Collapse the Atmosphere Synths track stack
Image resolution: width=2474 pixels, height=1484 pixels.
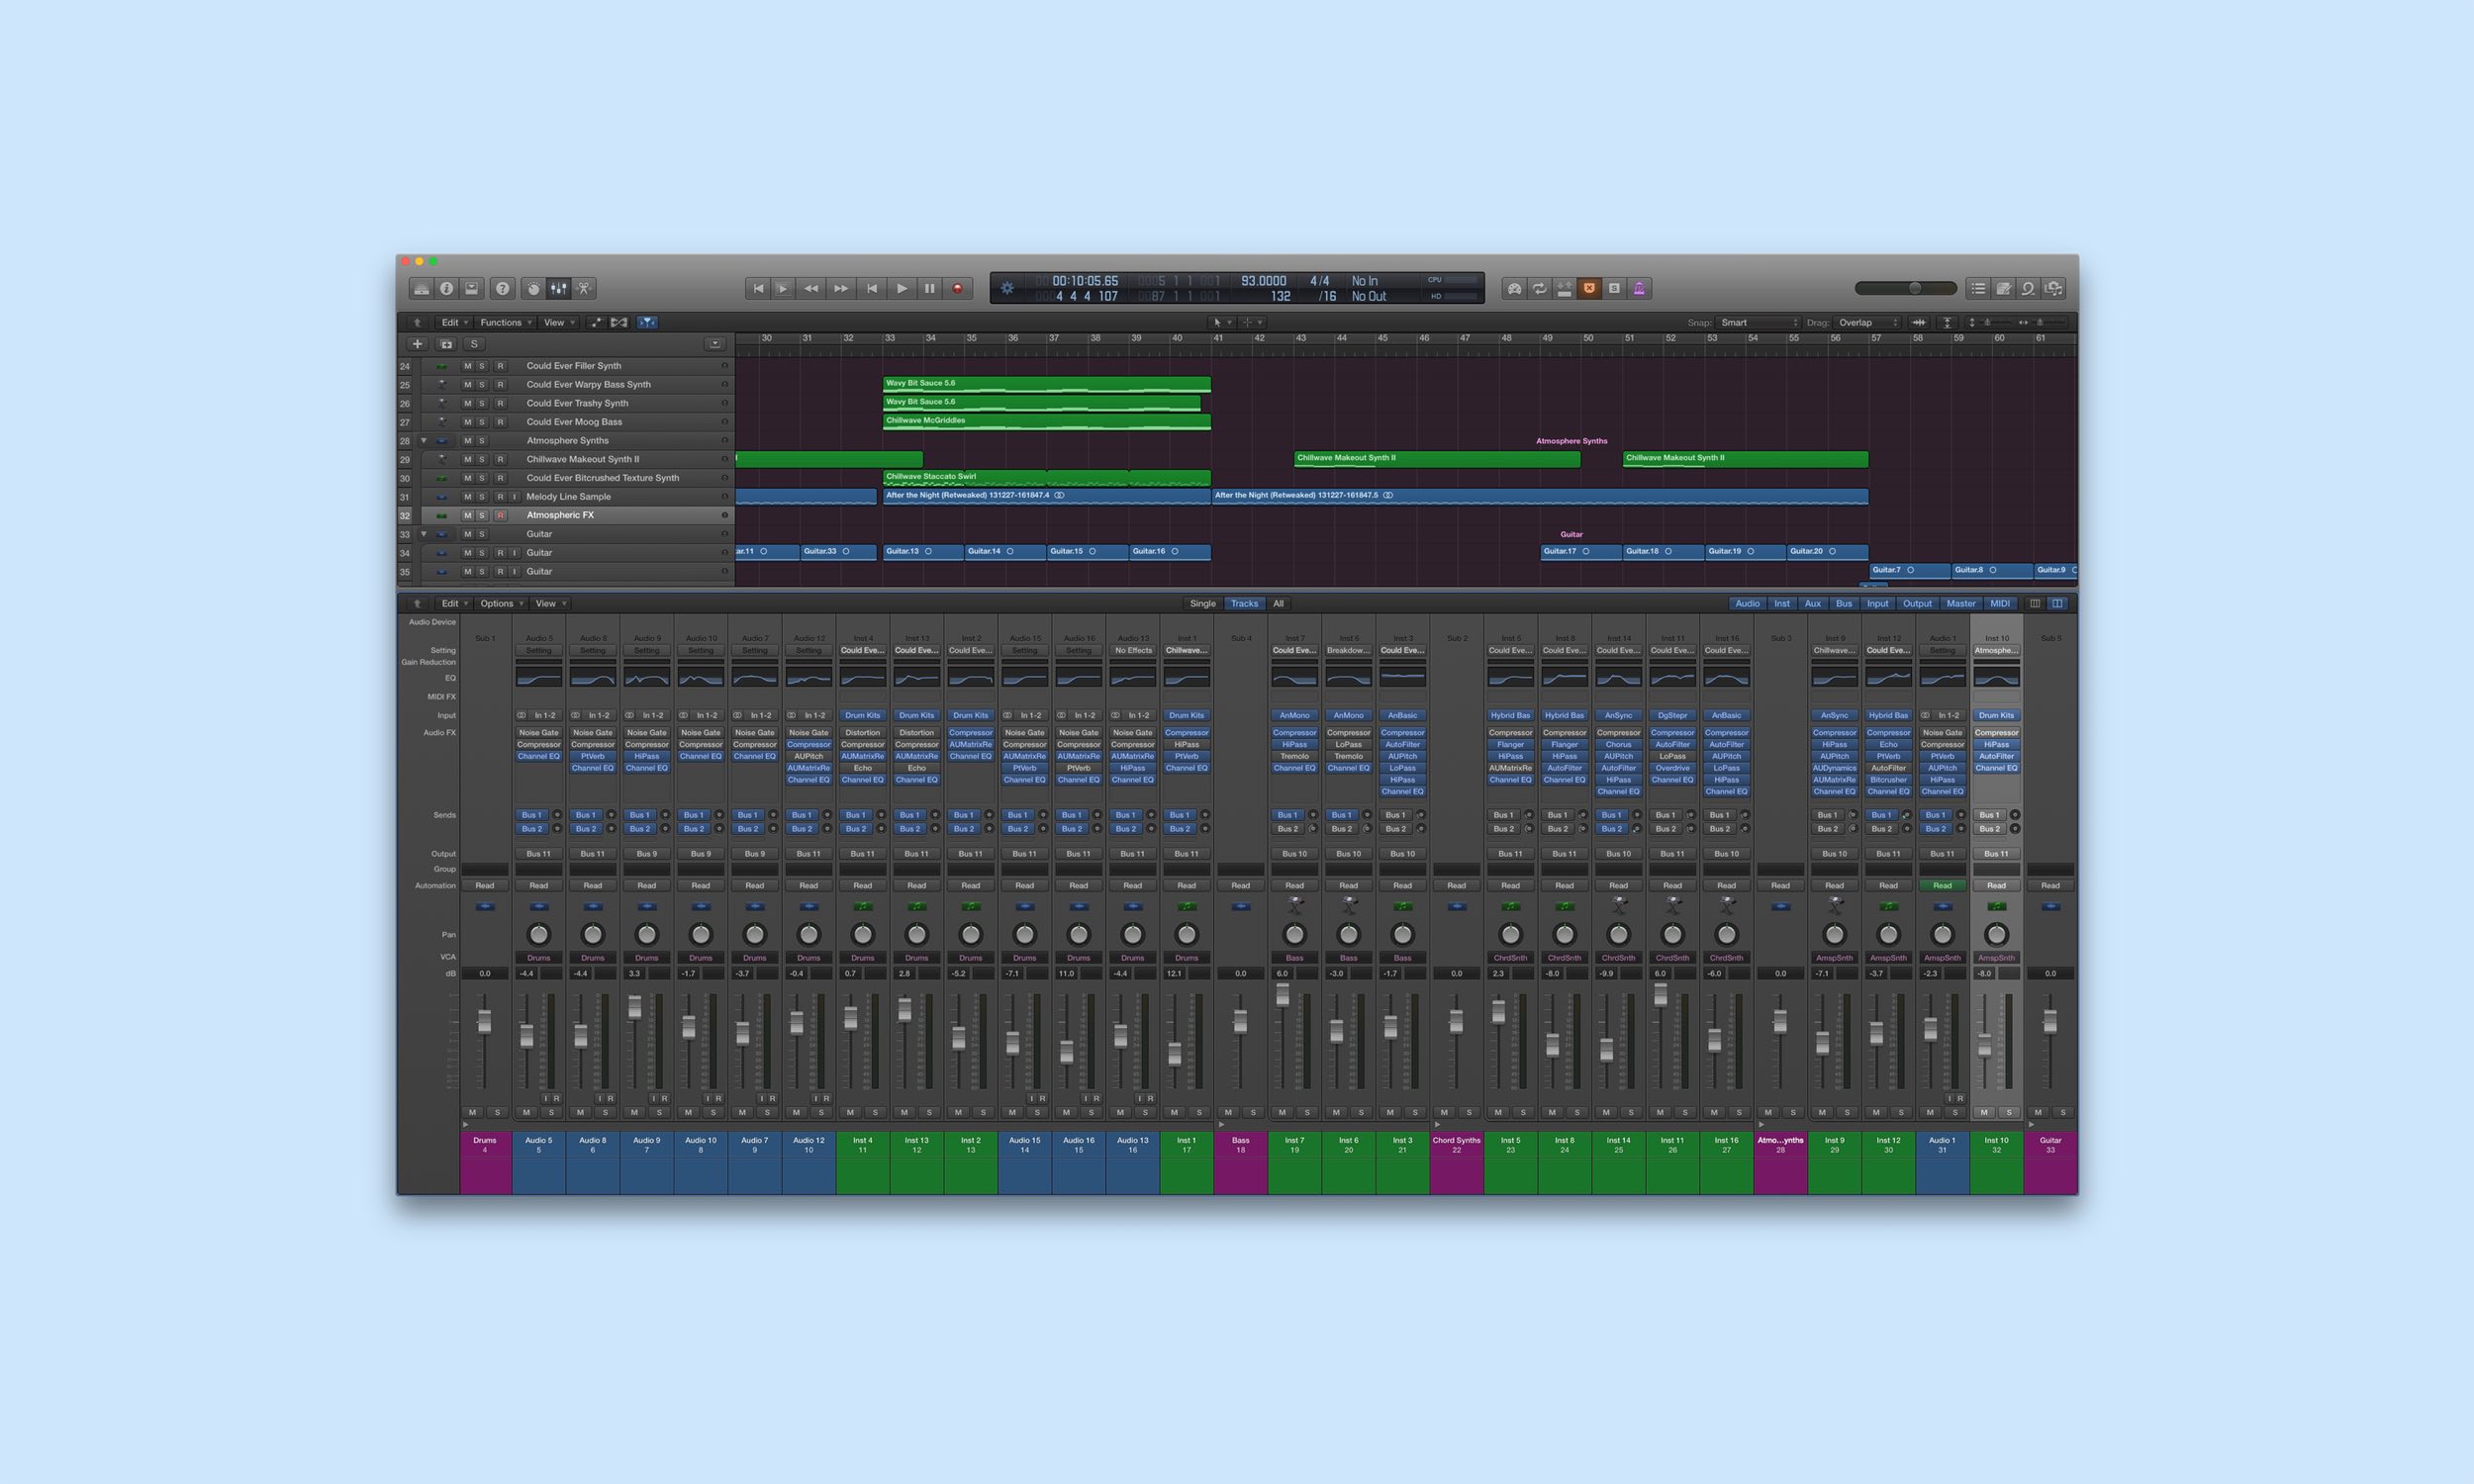tap(424, 440)
